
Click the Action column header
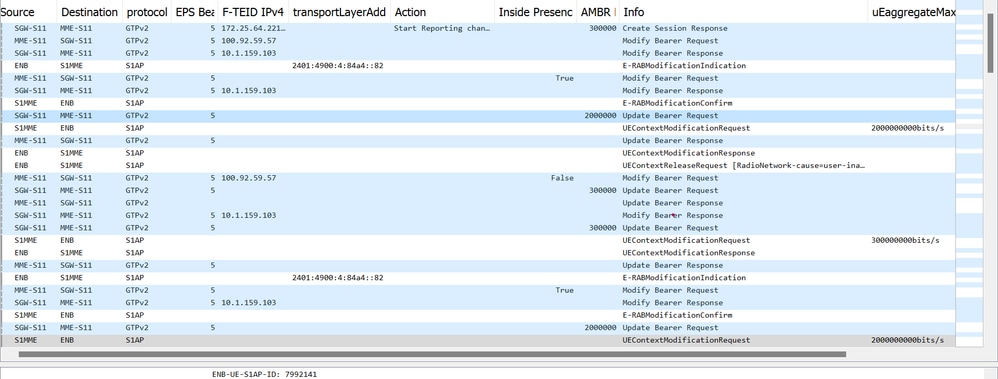[x=442, y=12]
